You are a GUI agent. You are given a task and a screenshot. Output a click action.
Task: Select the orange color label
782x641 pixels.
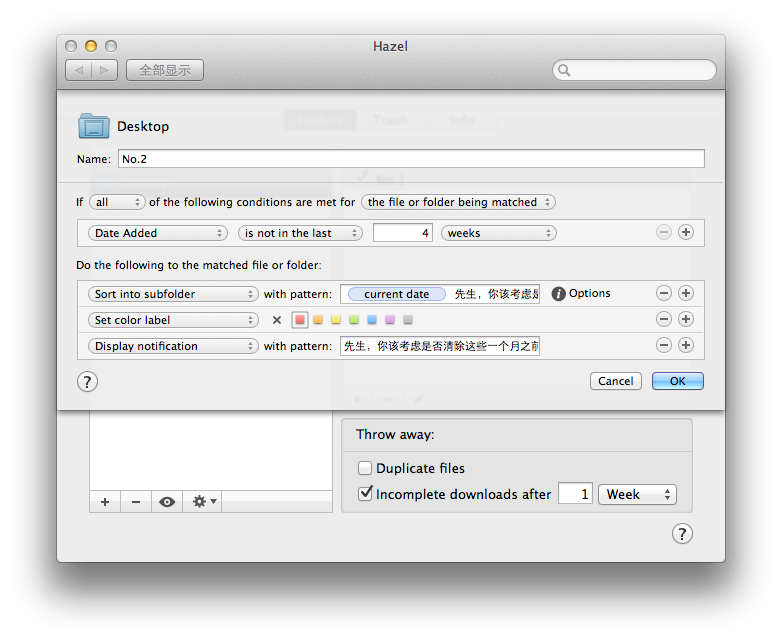pos(318,320)
